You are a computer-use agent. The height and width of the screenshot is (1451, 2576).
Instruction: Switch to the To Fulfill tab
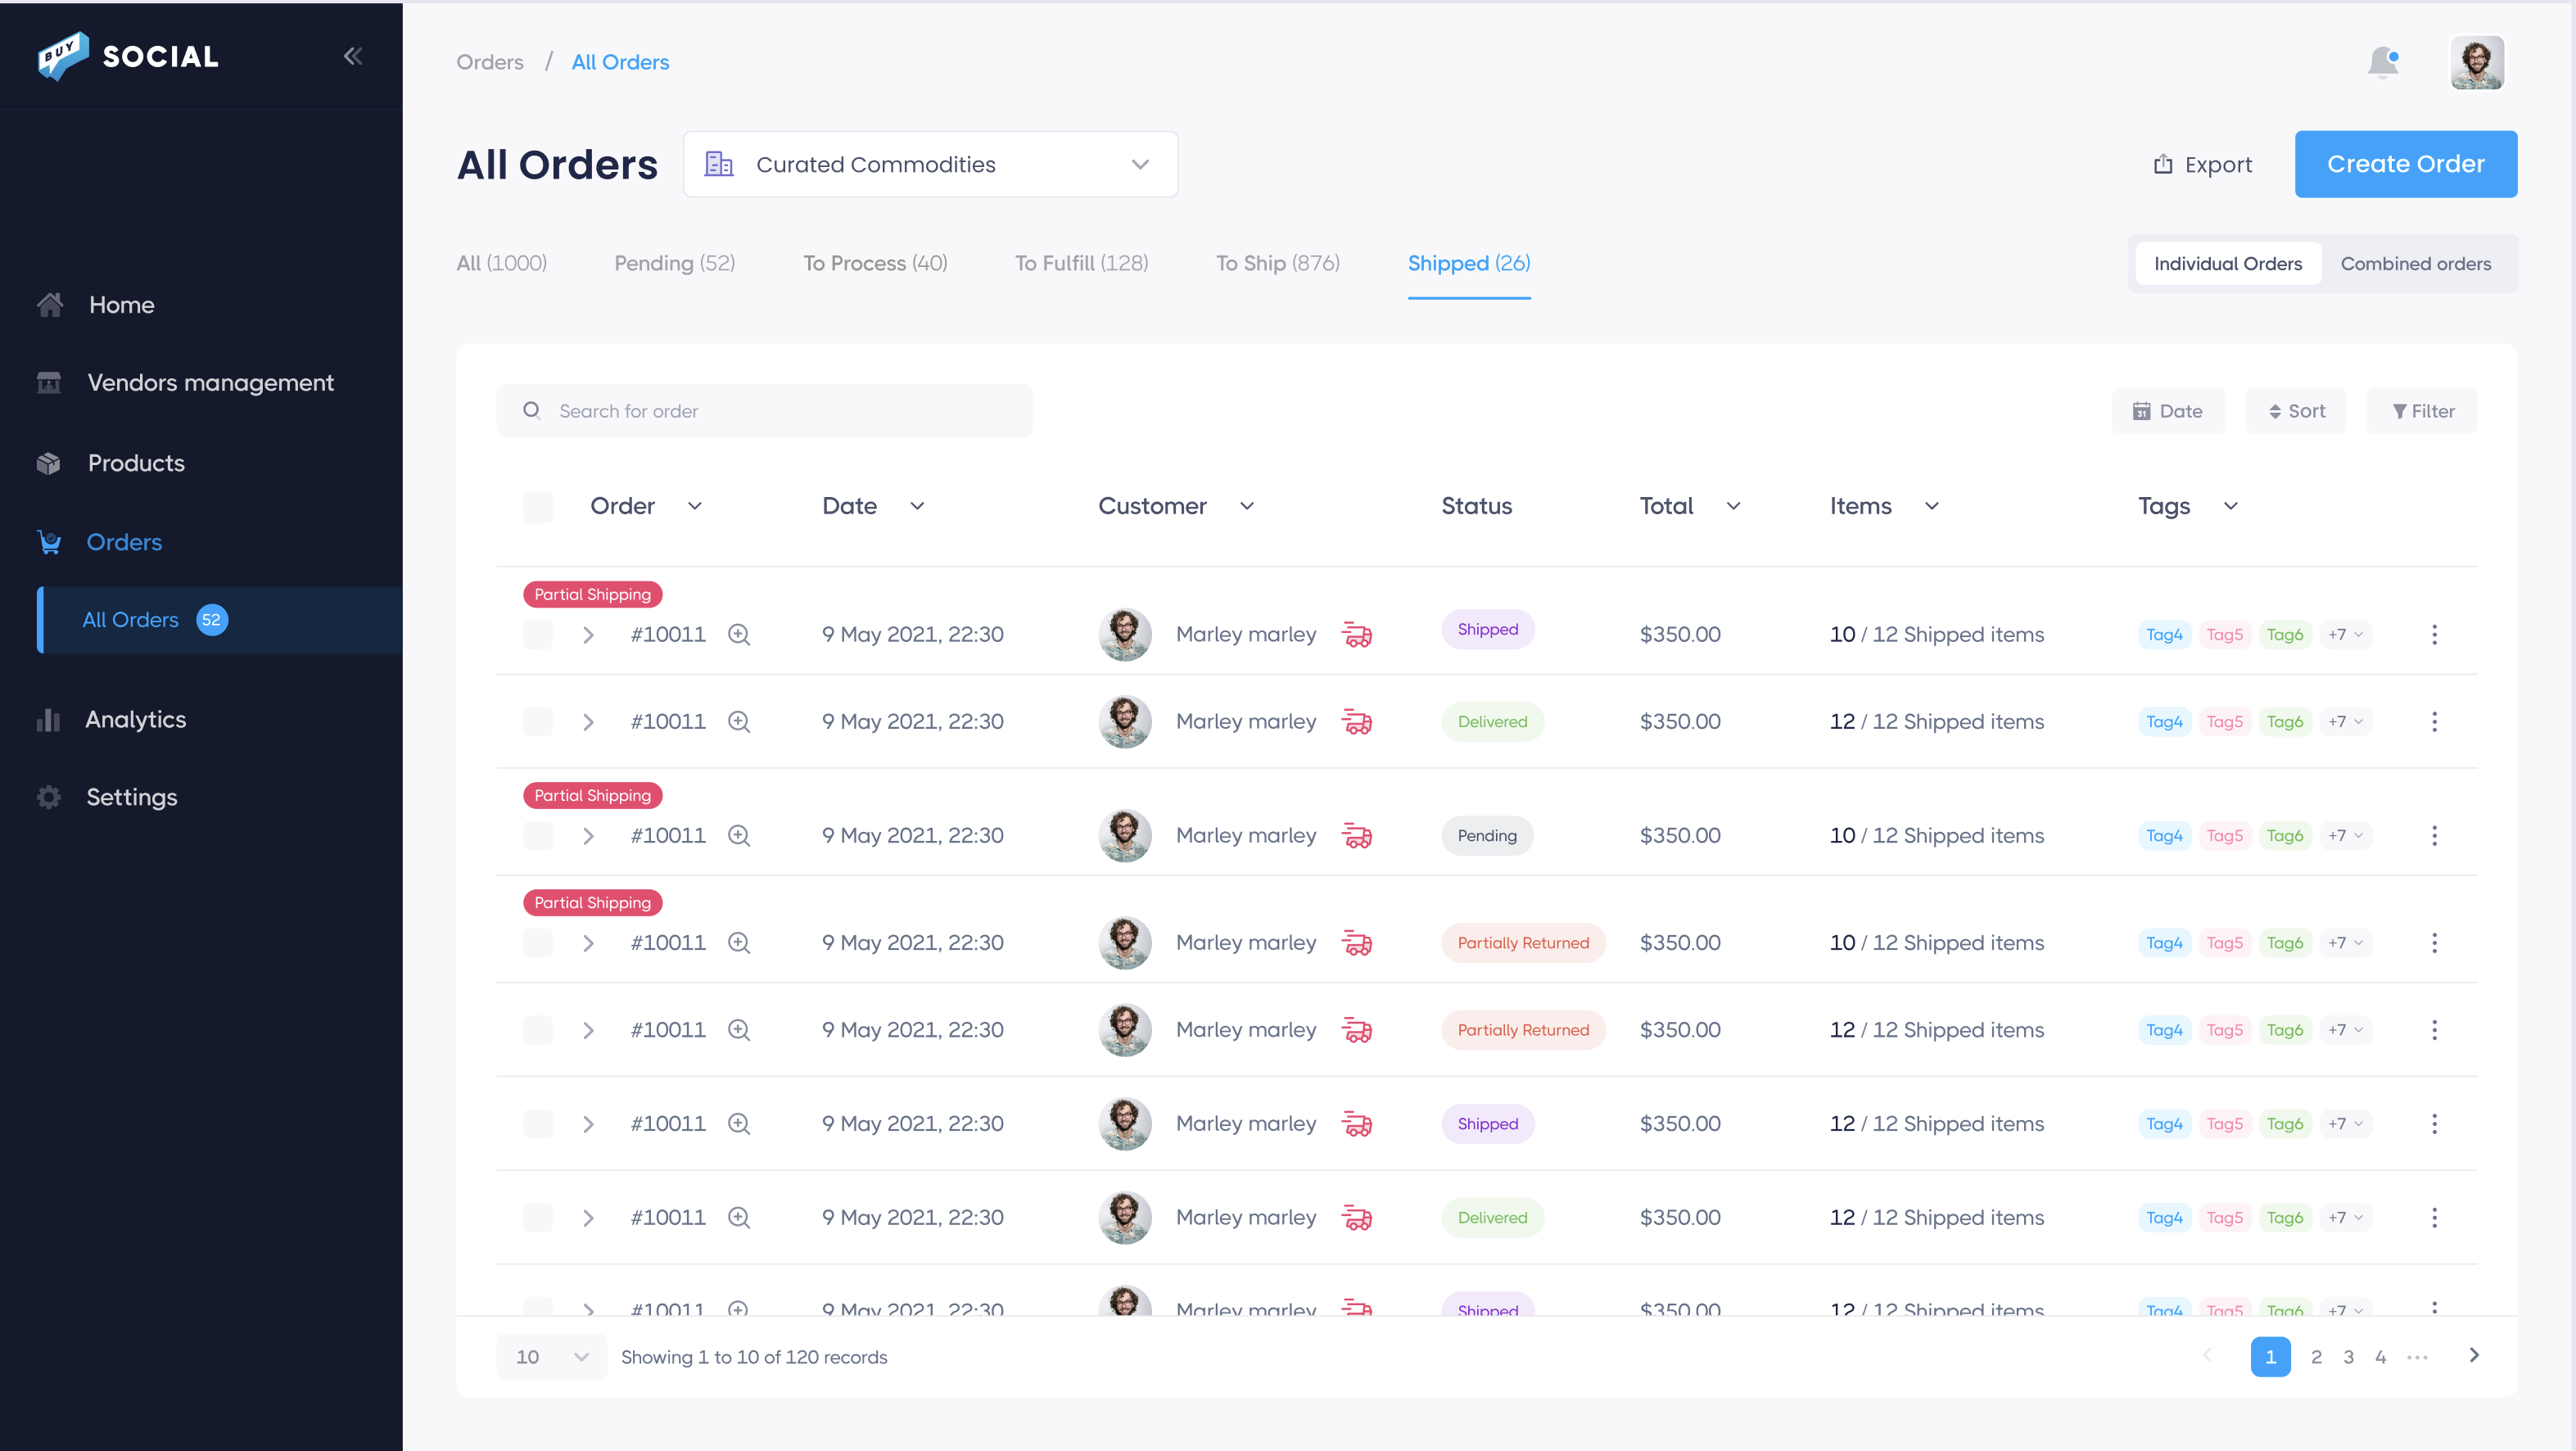(x=1080, y=263)
